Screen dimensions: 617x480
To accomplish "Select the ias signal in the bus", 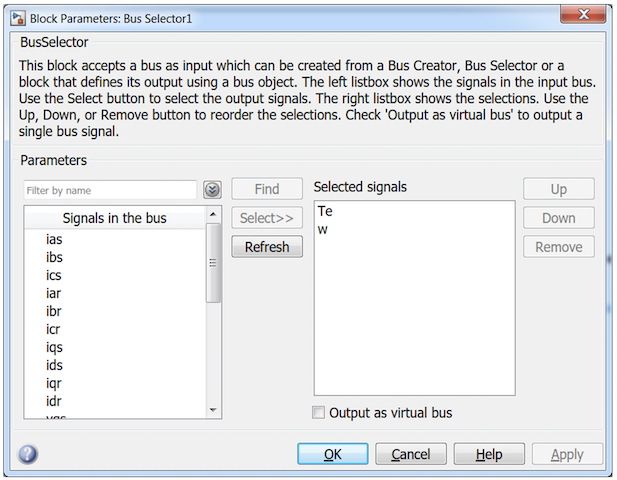I will (55, 239).
